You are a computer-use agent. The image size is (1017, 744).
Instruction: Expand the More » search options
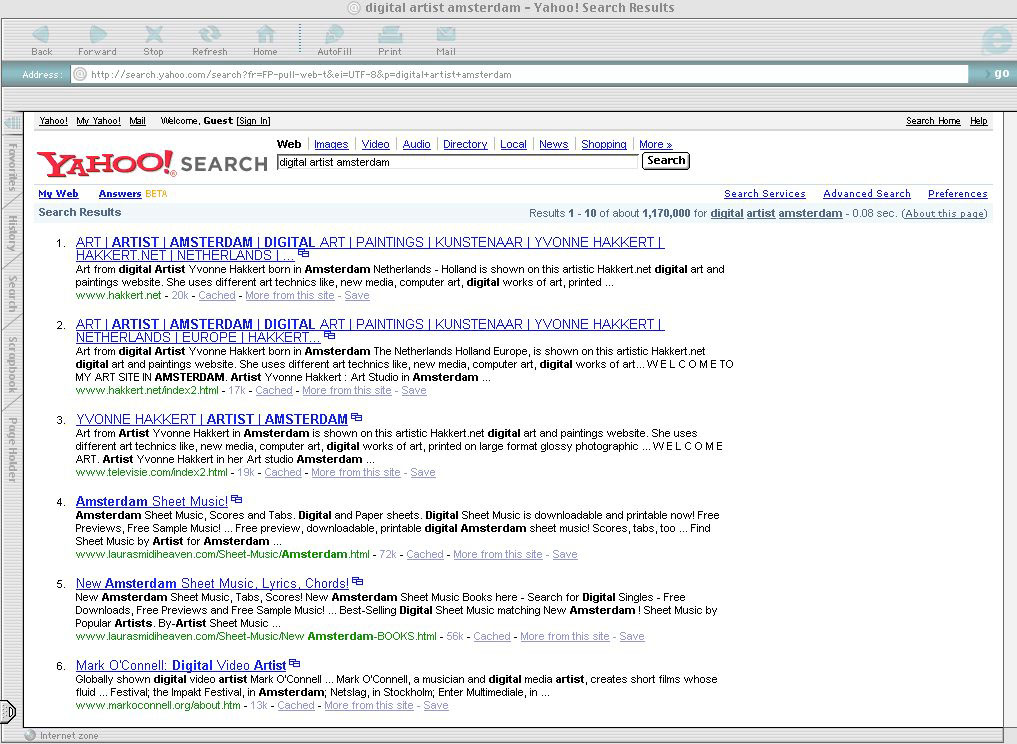656,145
